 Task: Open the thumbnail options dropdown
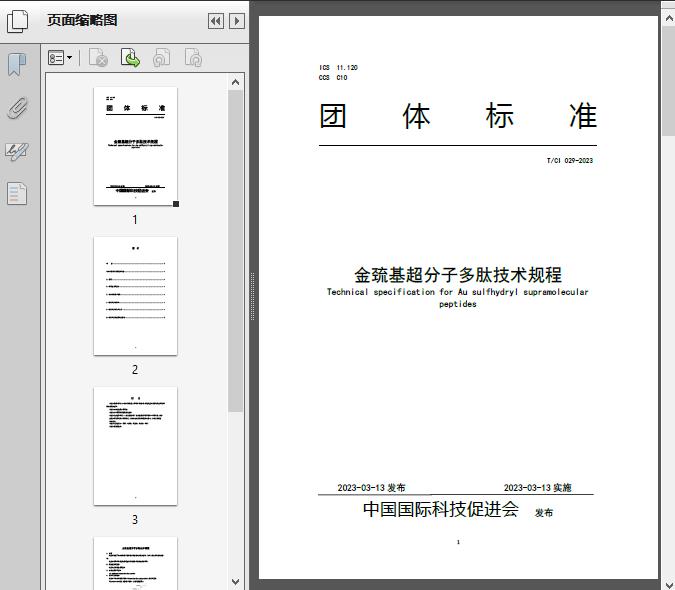coord(60,59)
